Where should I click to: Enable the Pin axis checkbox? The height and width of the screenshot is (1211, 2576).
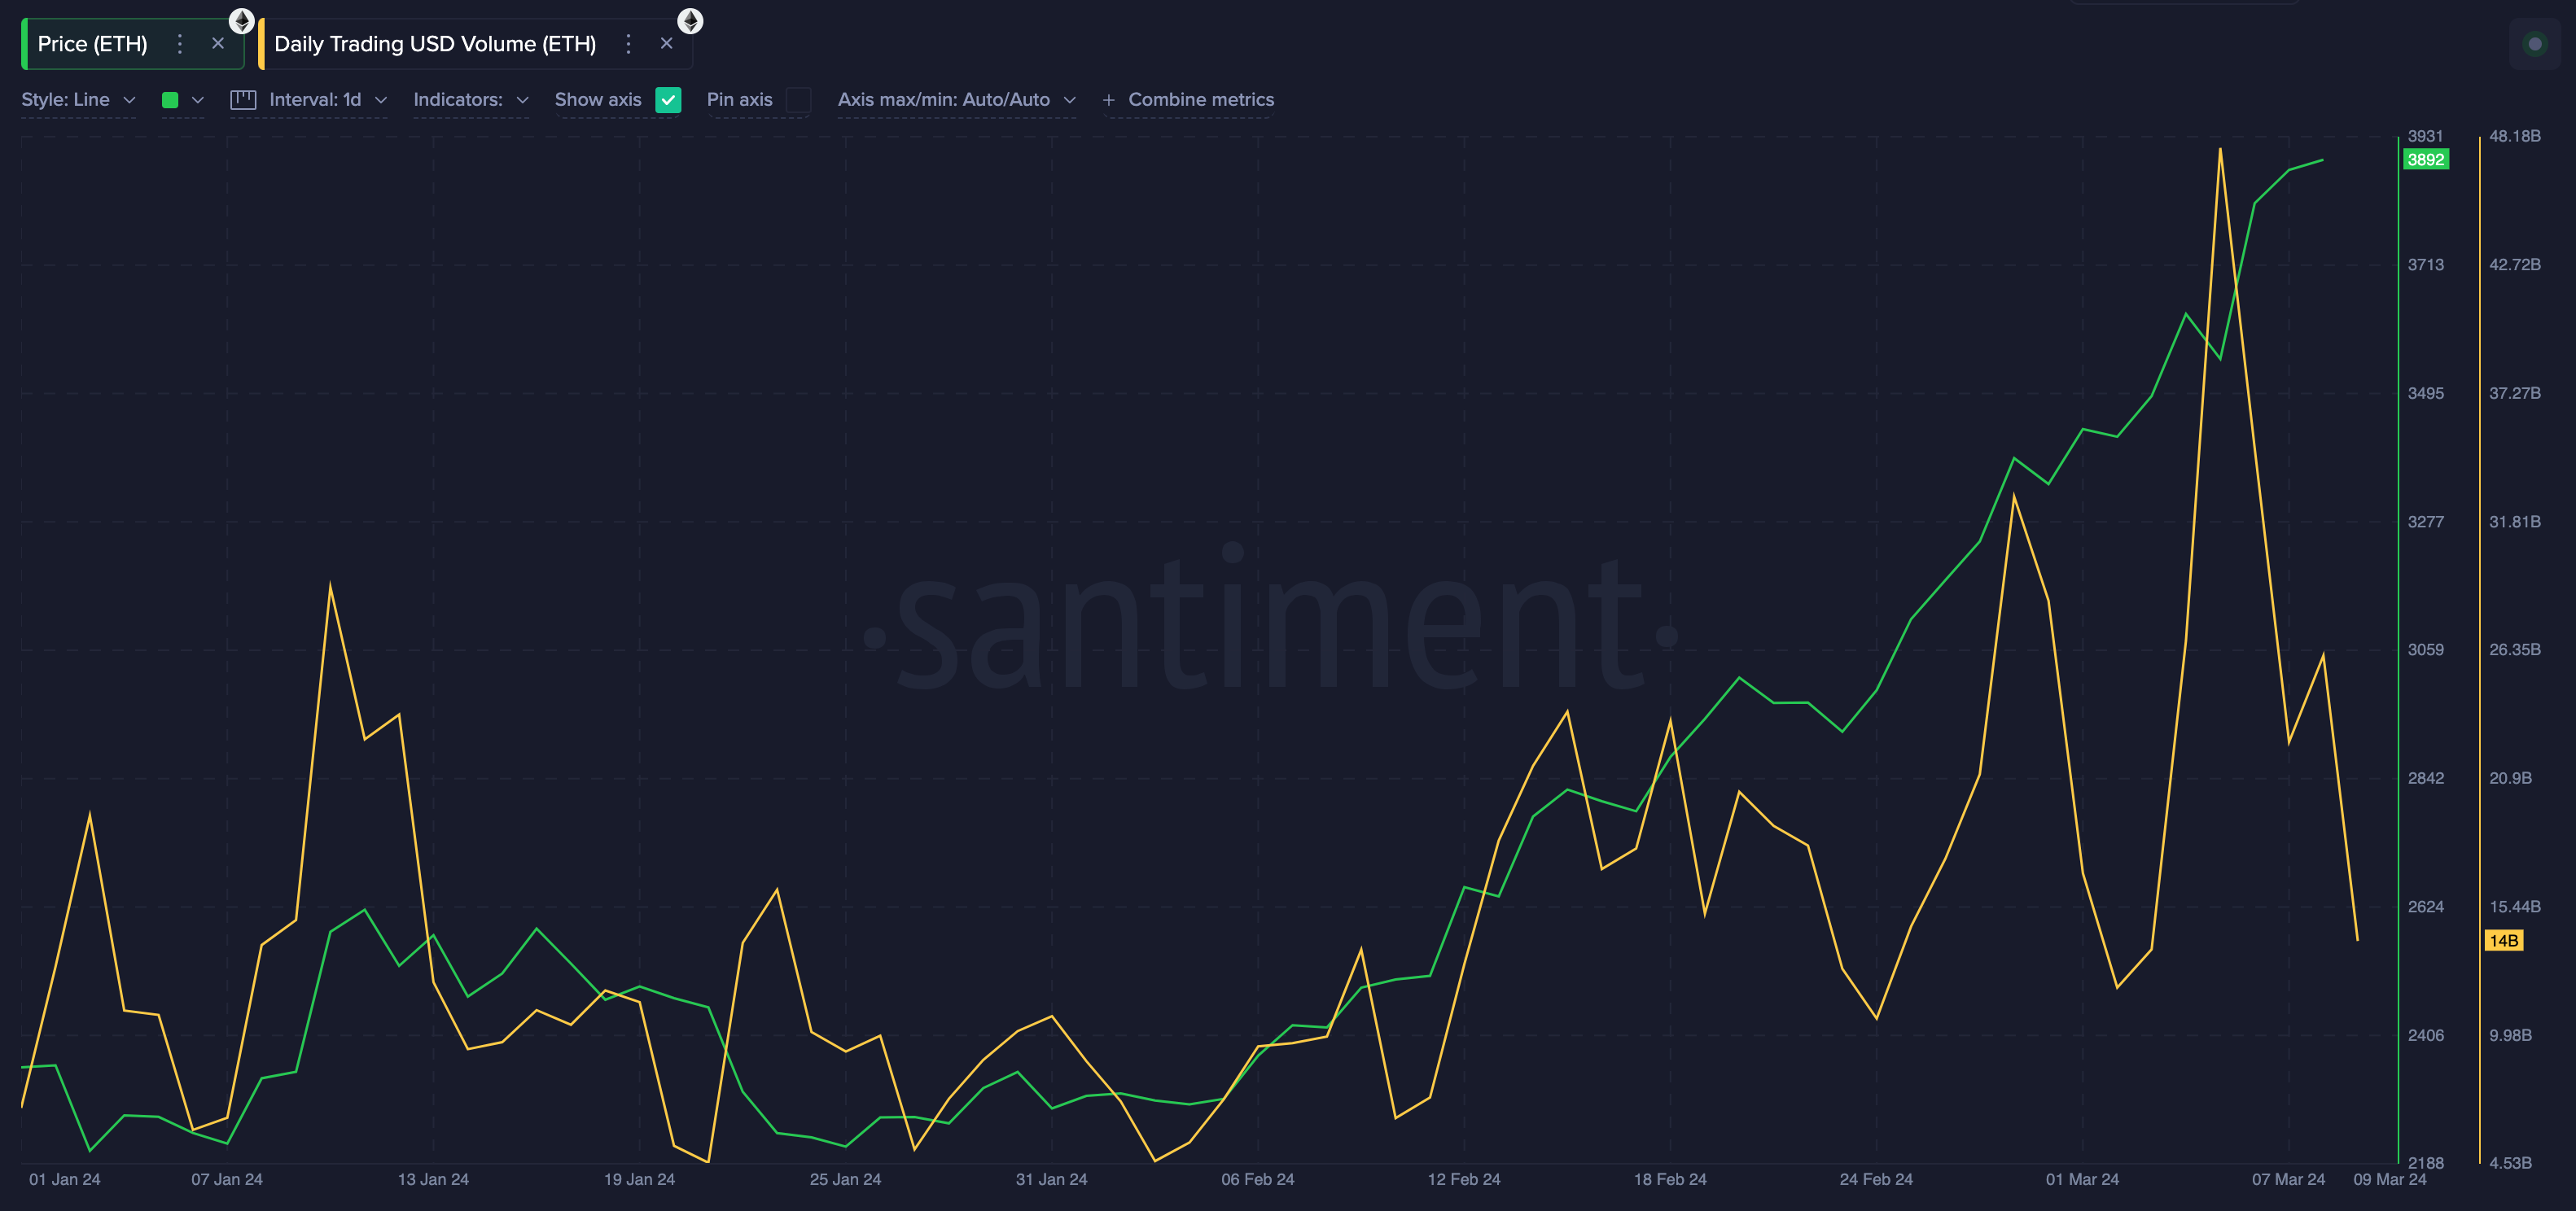click(x=797, y=99)
